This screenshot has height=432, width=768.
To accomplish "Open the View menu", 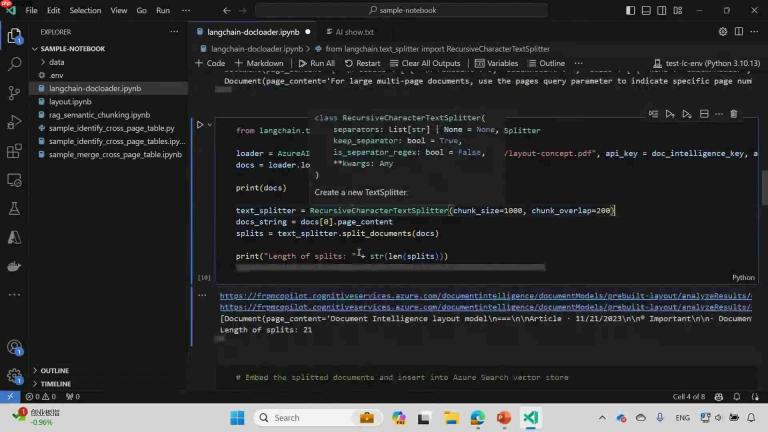I will [119, 10].
